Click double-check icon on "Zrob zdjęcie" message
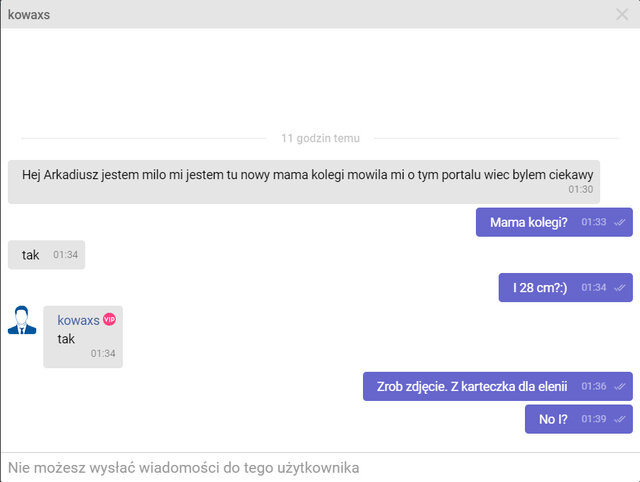Screen dimensions: 640x482 coord(620,386)
